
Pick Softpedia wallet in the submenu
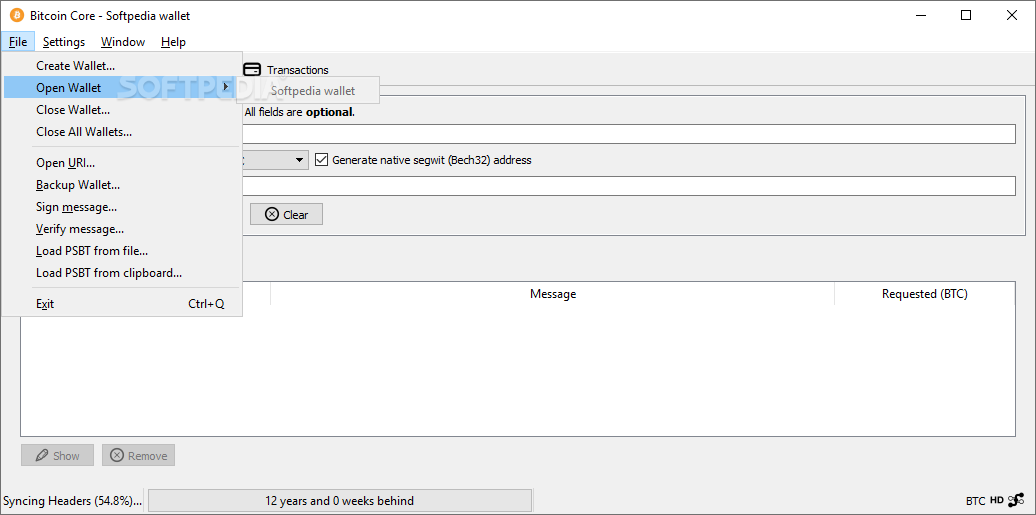[309, 91]
